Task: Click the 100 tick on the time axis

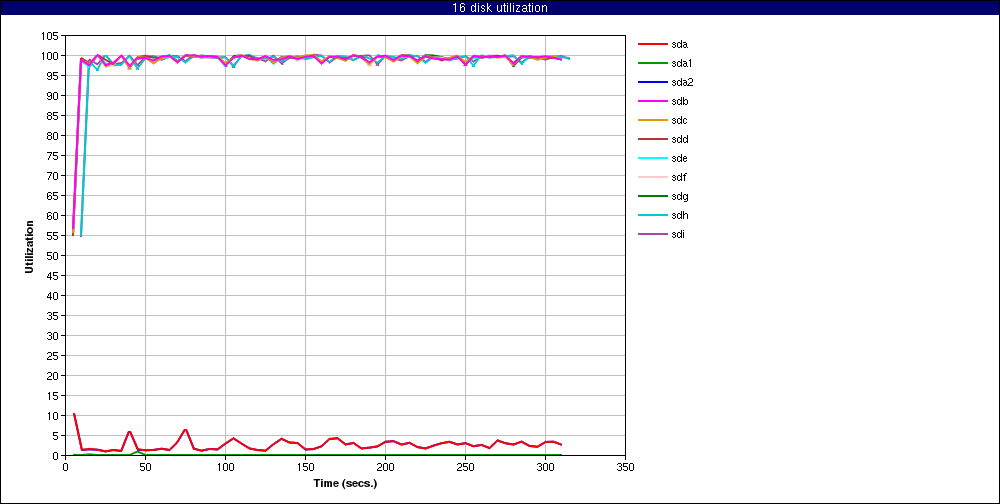Action: pyautogui.click(x=225, y=467)
